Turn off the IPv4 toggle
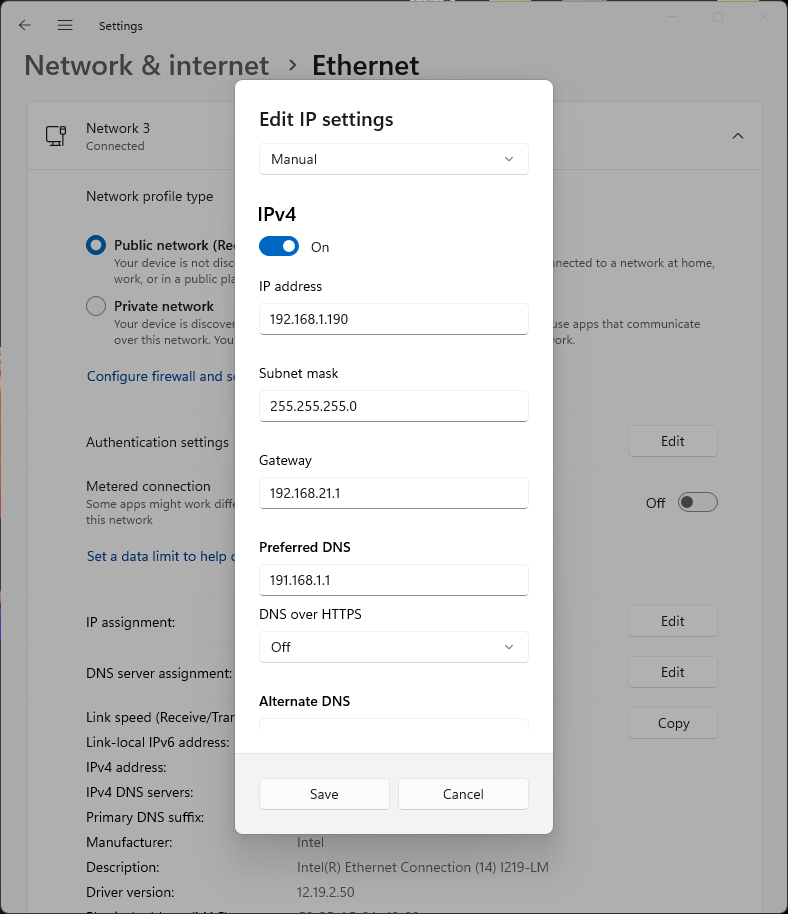Image resolution: width=788 pixels, height=914 pixels. click(x=279, y=246)
